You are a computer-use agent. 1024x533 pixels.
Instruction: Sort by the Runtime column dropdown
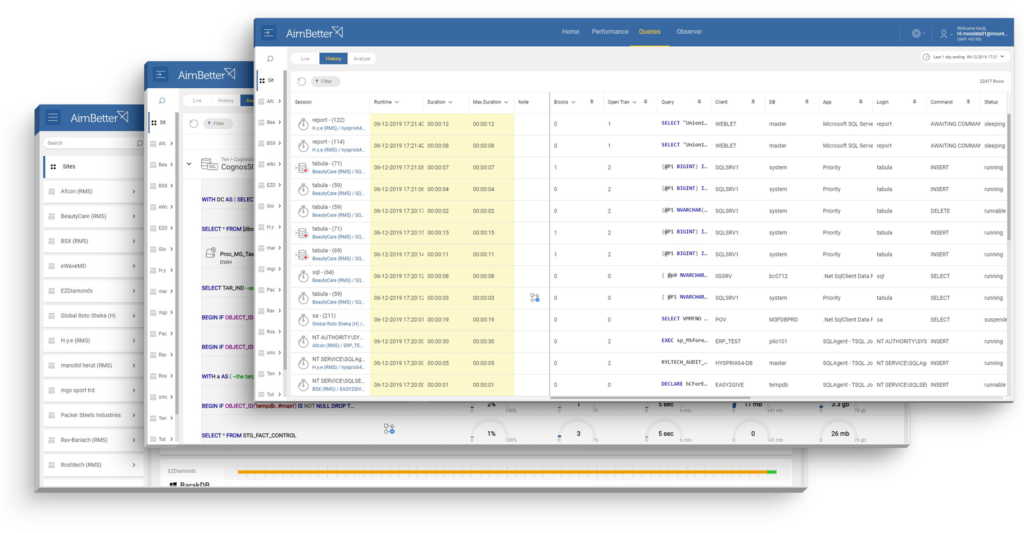coord(396,103)
